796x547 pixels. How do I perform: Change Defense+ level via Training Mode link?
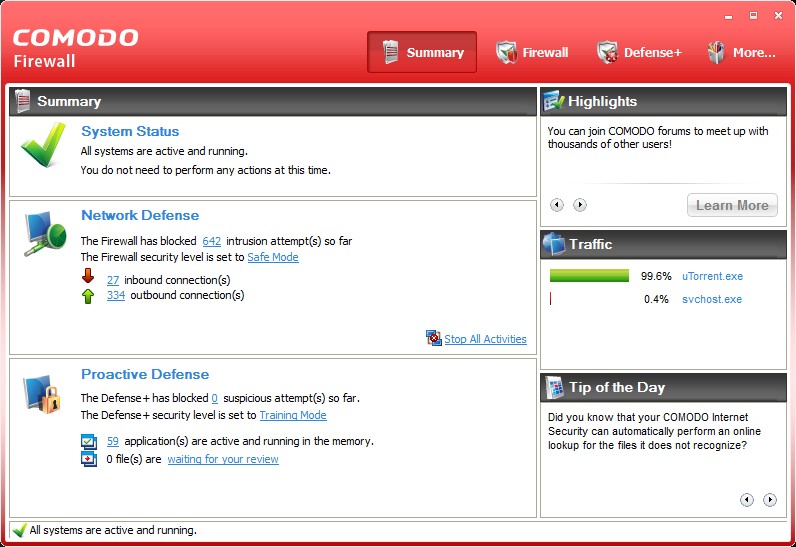pos(293,415)
